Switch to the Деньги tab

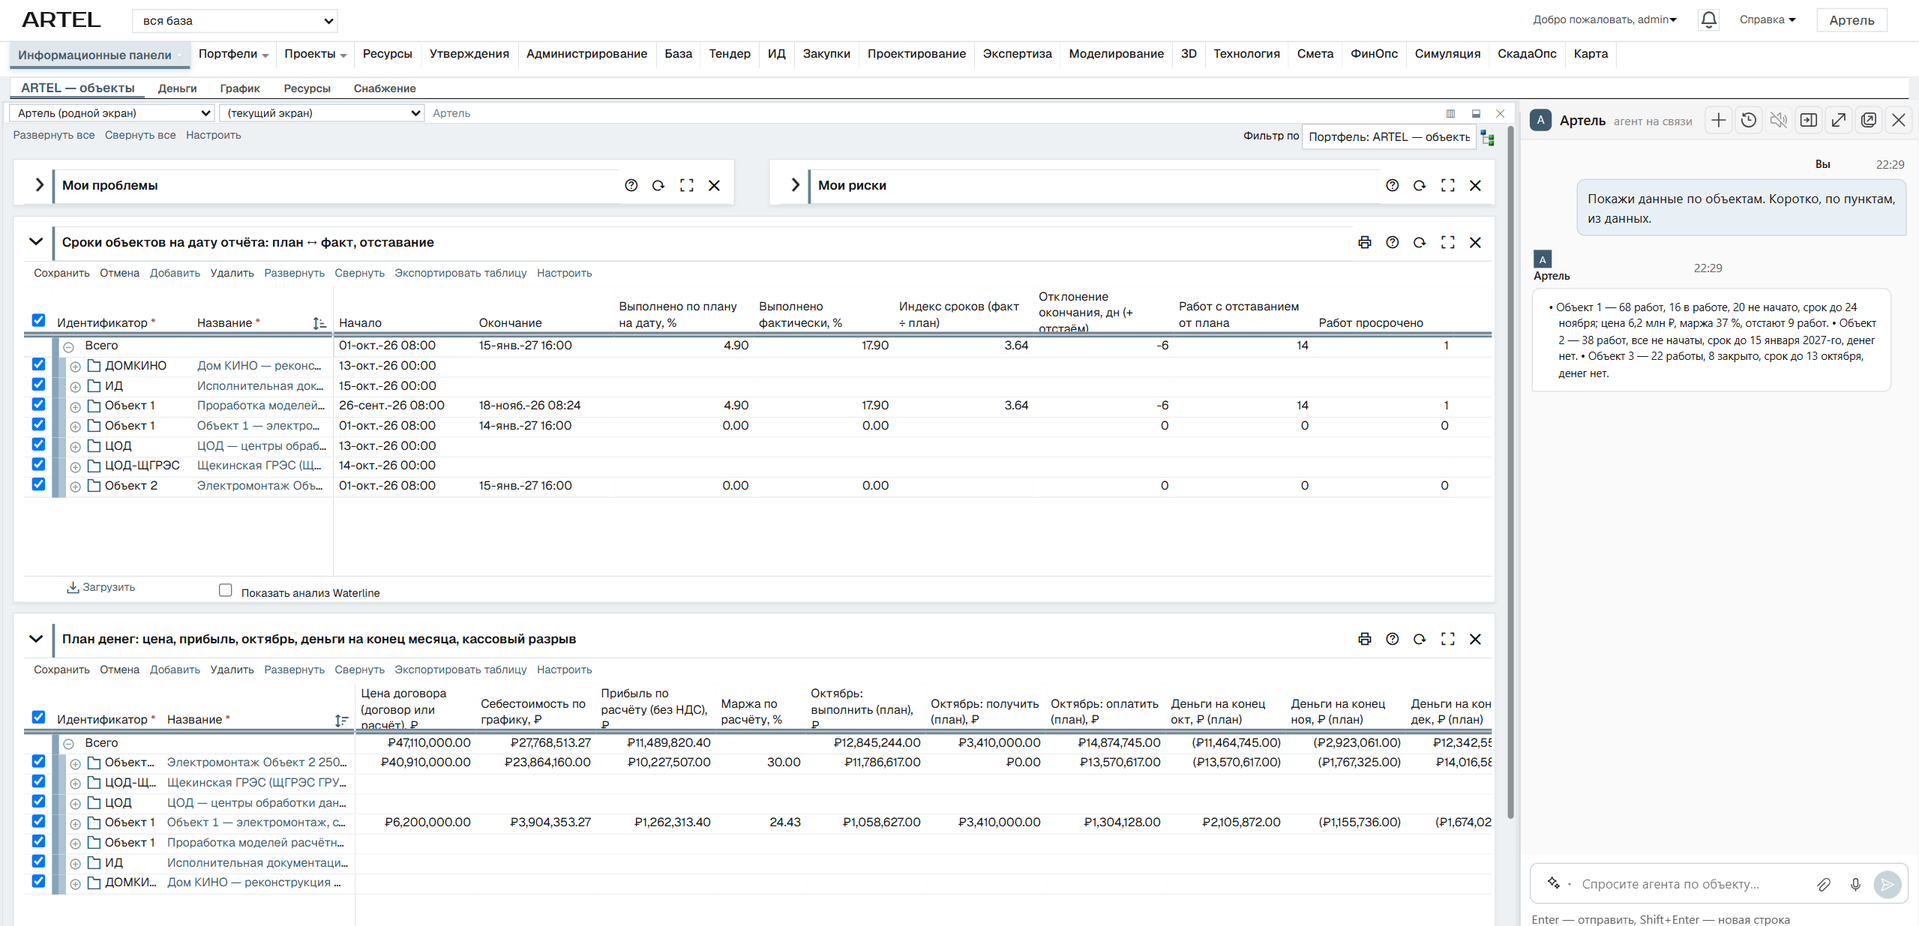pyautogui.click(x=177, y=88)
